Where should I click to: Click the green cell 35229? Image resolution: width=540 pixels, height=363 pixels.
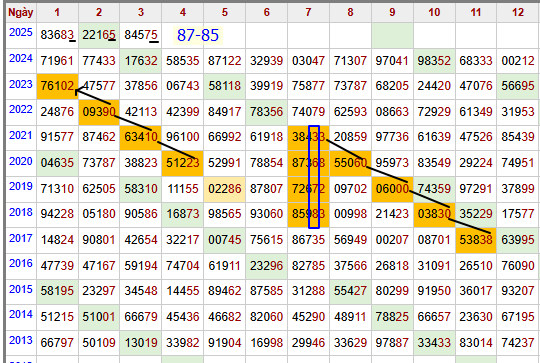pyautogui.click(x=476, y=214)
